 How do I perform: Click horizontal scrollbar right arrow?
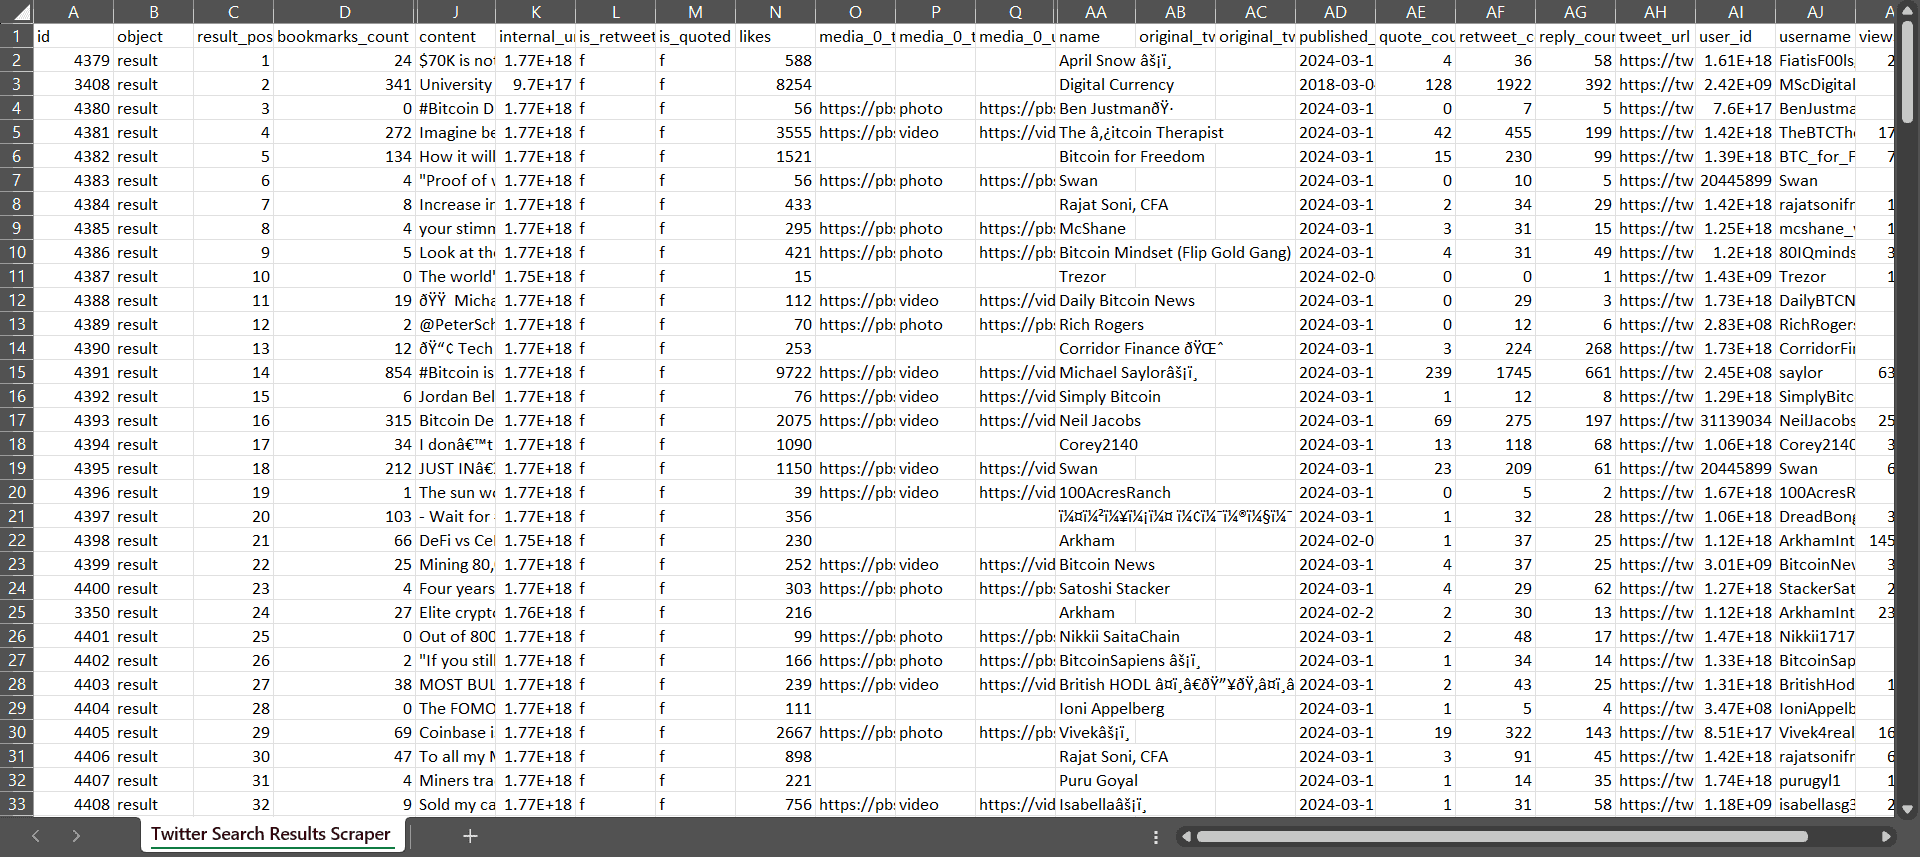pos(1886,837)
